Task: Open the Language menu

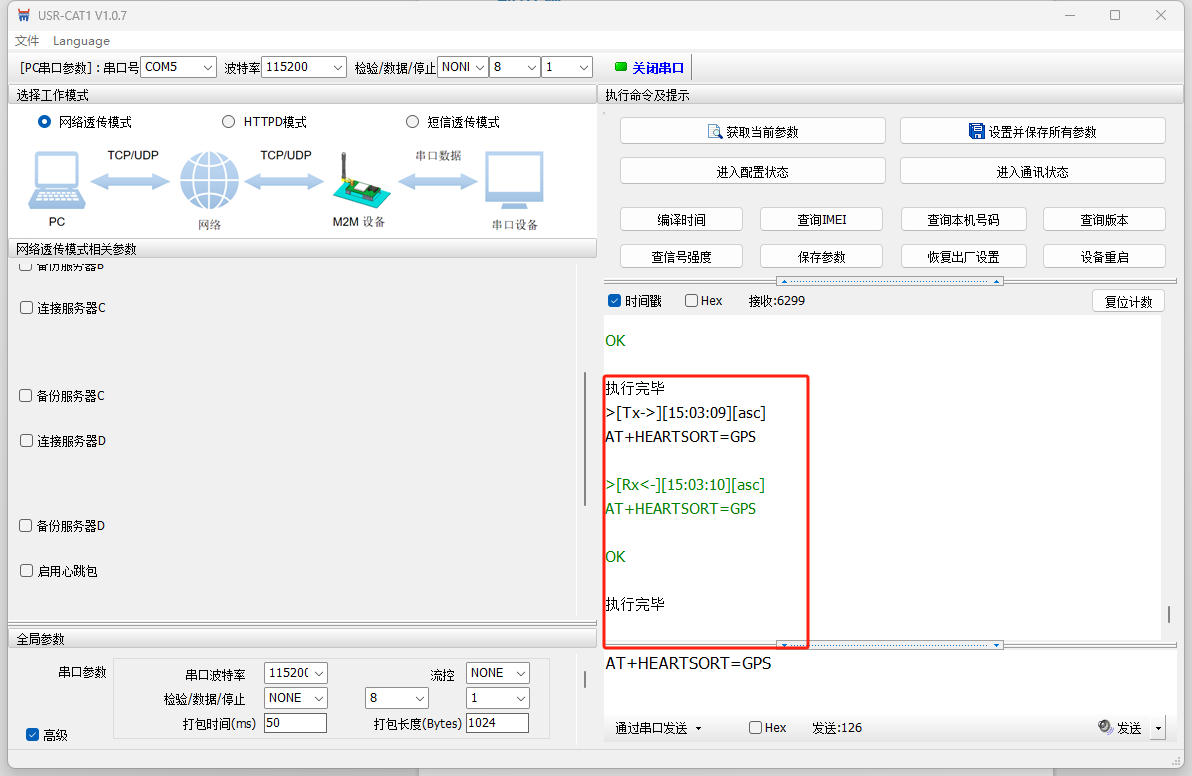Action: (x=81, y=40)
